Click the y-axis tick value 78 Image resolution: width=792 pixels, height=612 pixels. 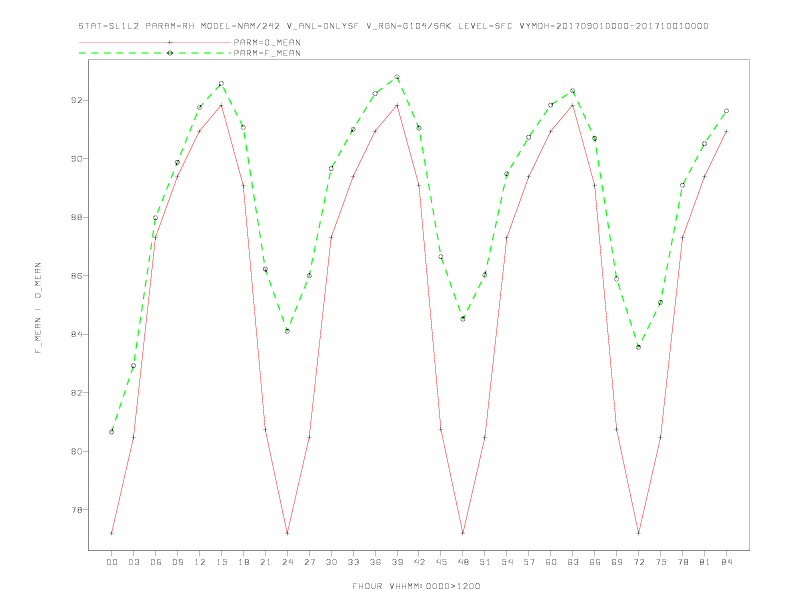point(76,509)
